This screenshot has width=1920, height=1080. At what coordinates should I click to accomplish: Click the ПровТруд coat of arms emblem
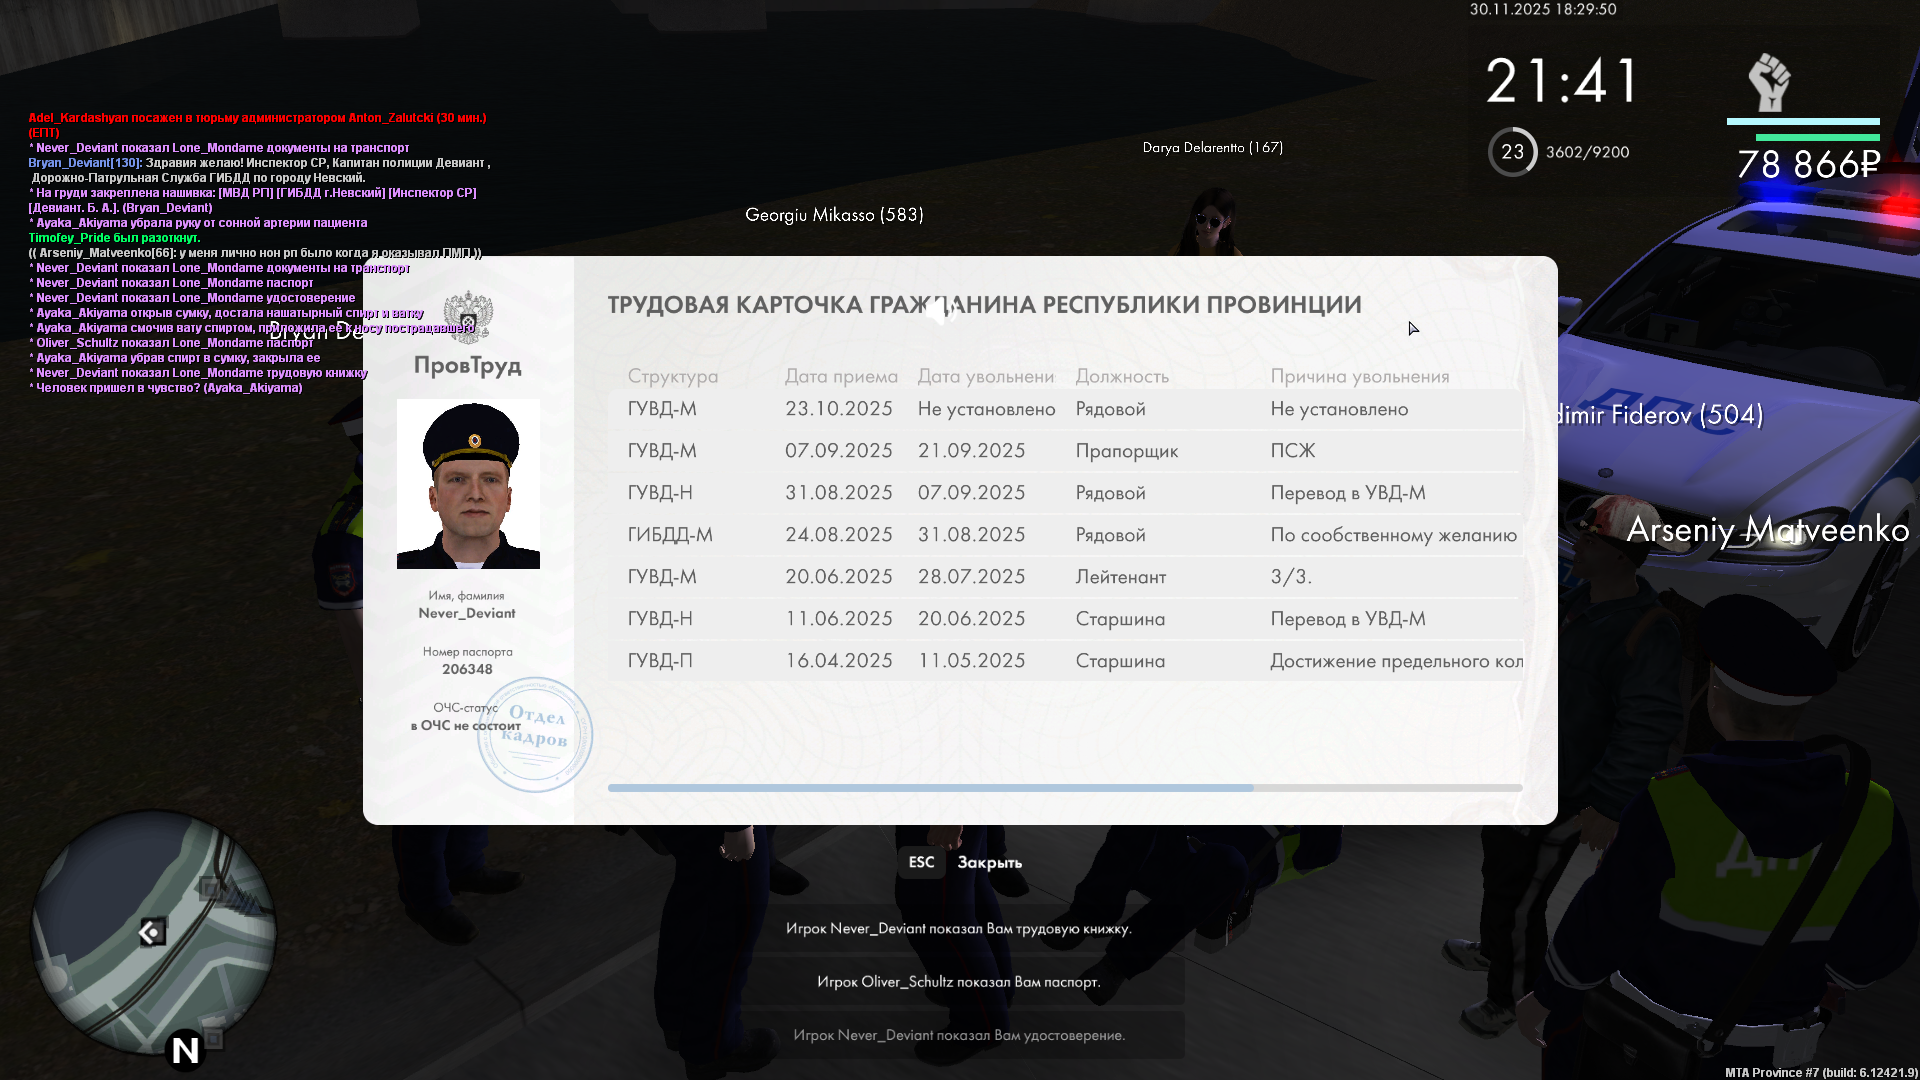[x=468, y=316]
